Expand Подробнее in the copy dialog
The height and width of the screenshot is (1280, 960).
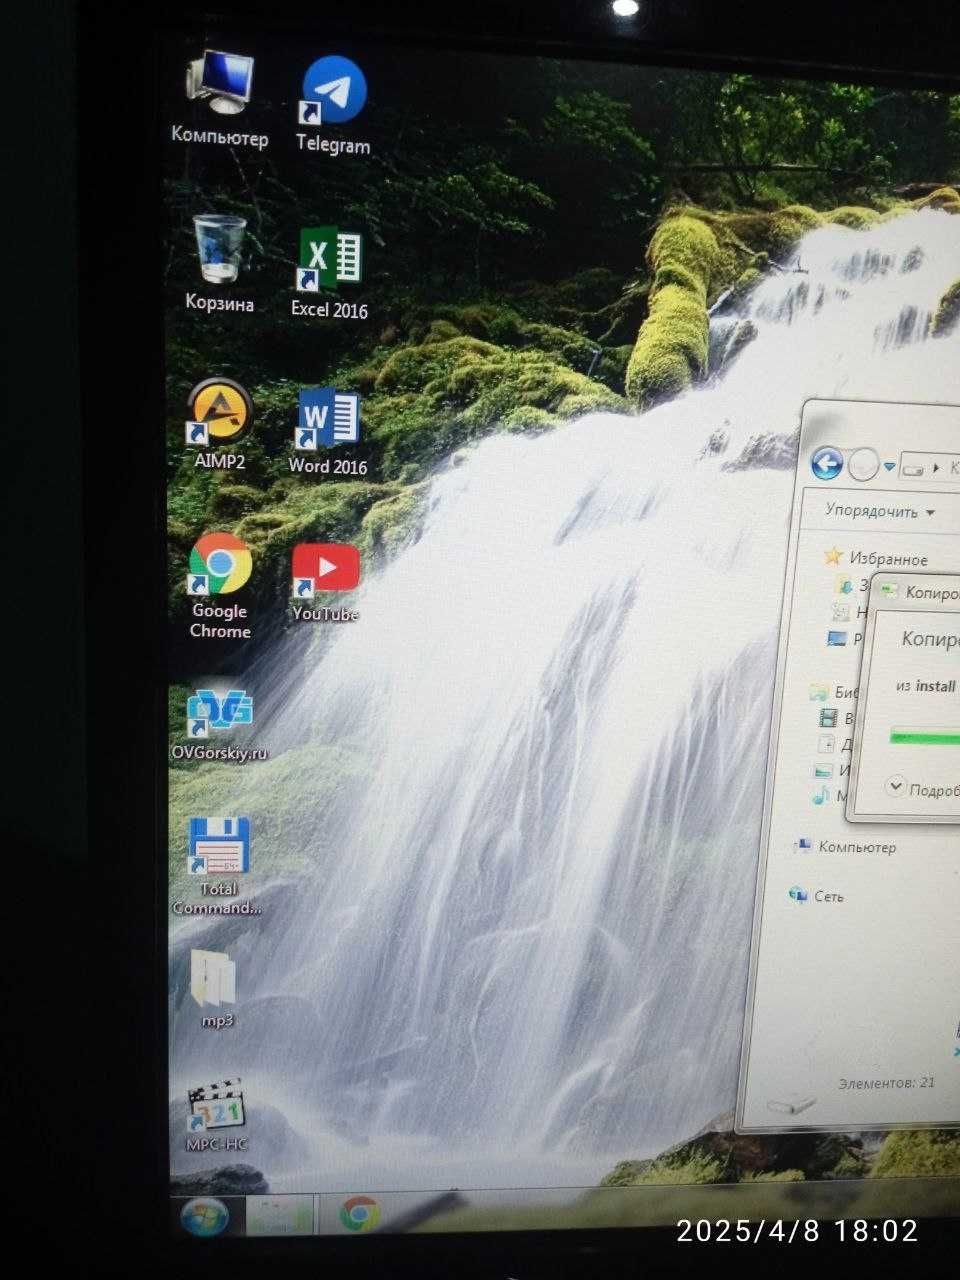(x=923, y=789)
